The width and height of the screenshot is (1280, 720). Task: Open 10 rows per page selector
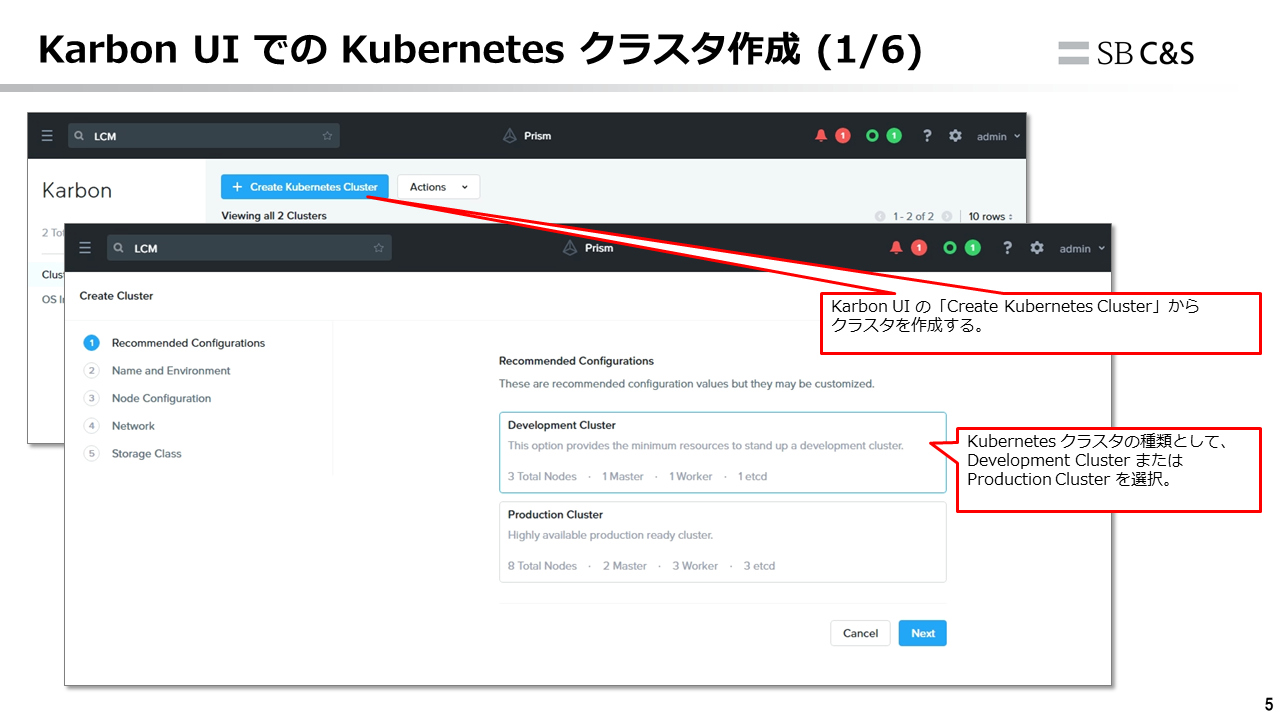(990, 216)
